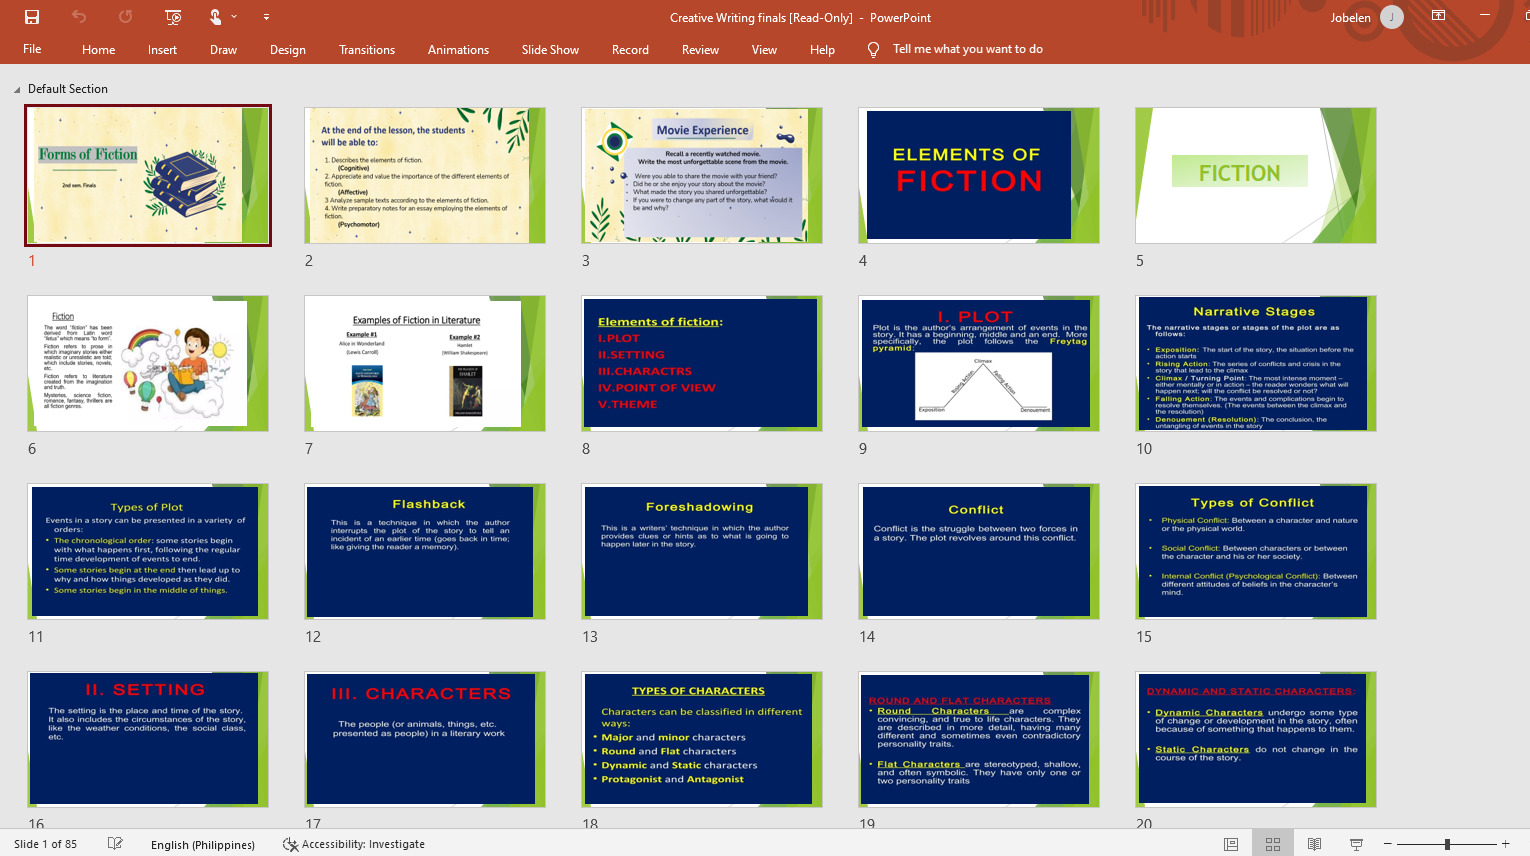Select the 'Types of Conflict' slide thumbnail
1530x856 pixels.
(1256, 551)
